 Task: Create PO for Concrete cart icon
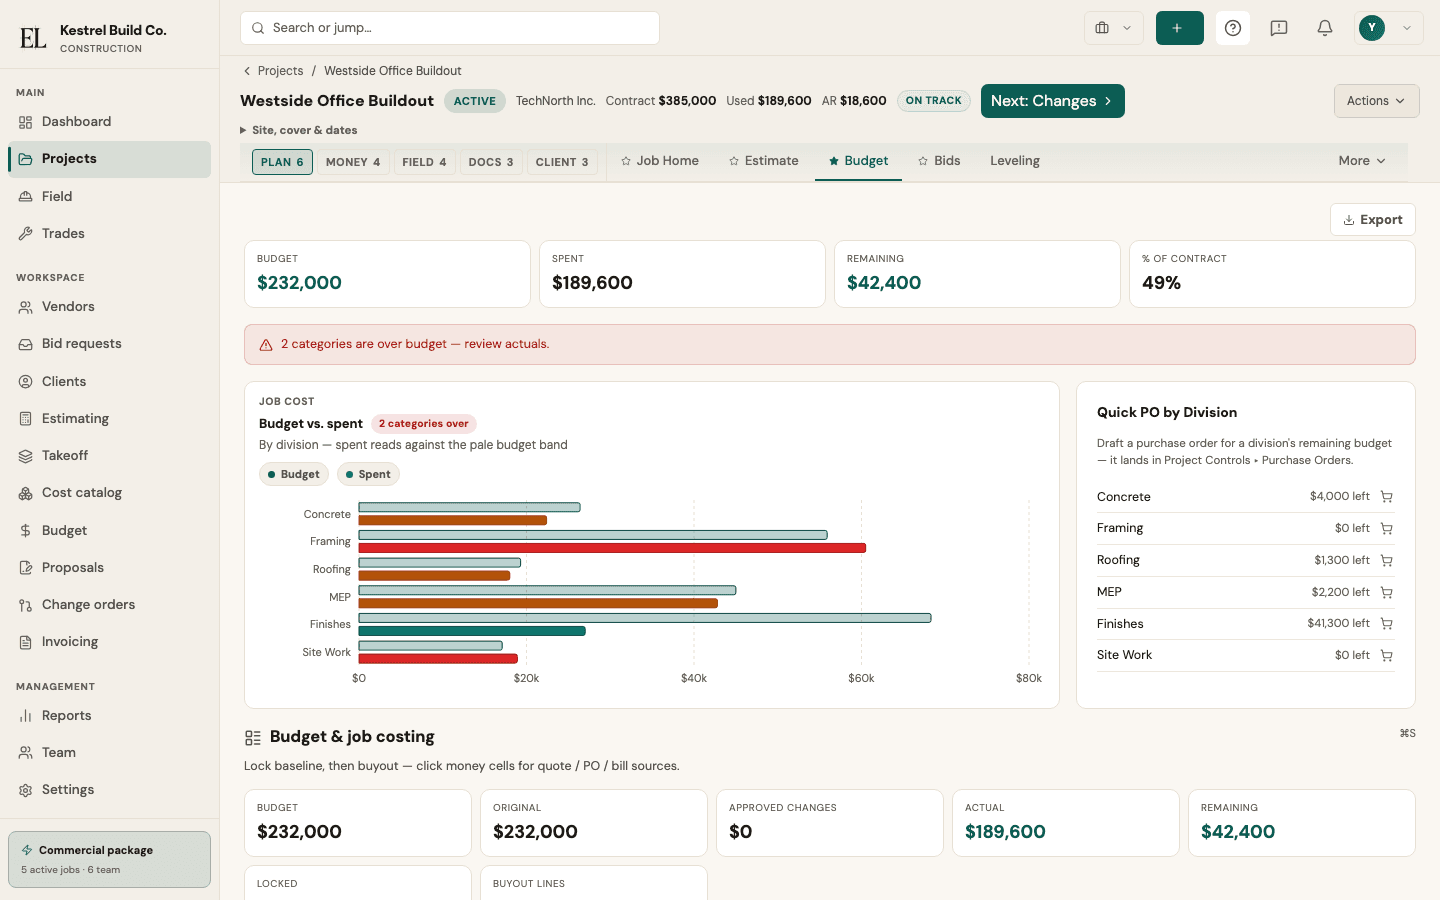coord(1386,497)
